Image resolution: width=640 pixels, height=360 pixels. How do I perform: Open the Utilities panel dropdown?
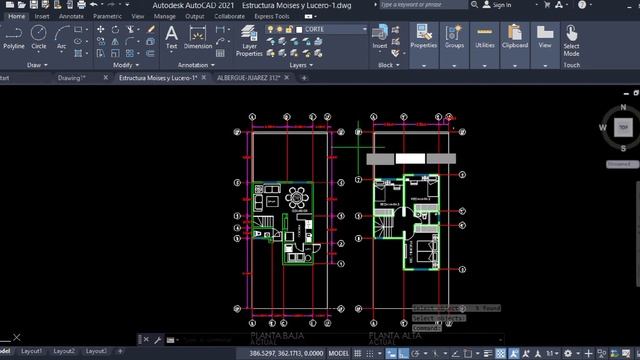pyautogui.click(x=484, y=66)
